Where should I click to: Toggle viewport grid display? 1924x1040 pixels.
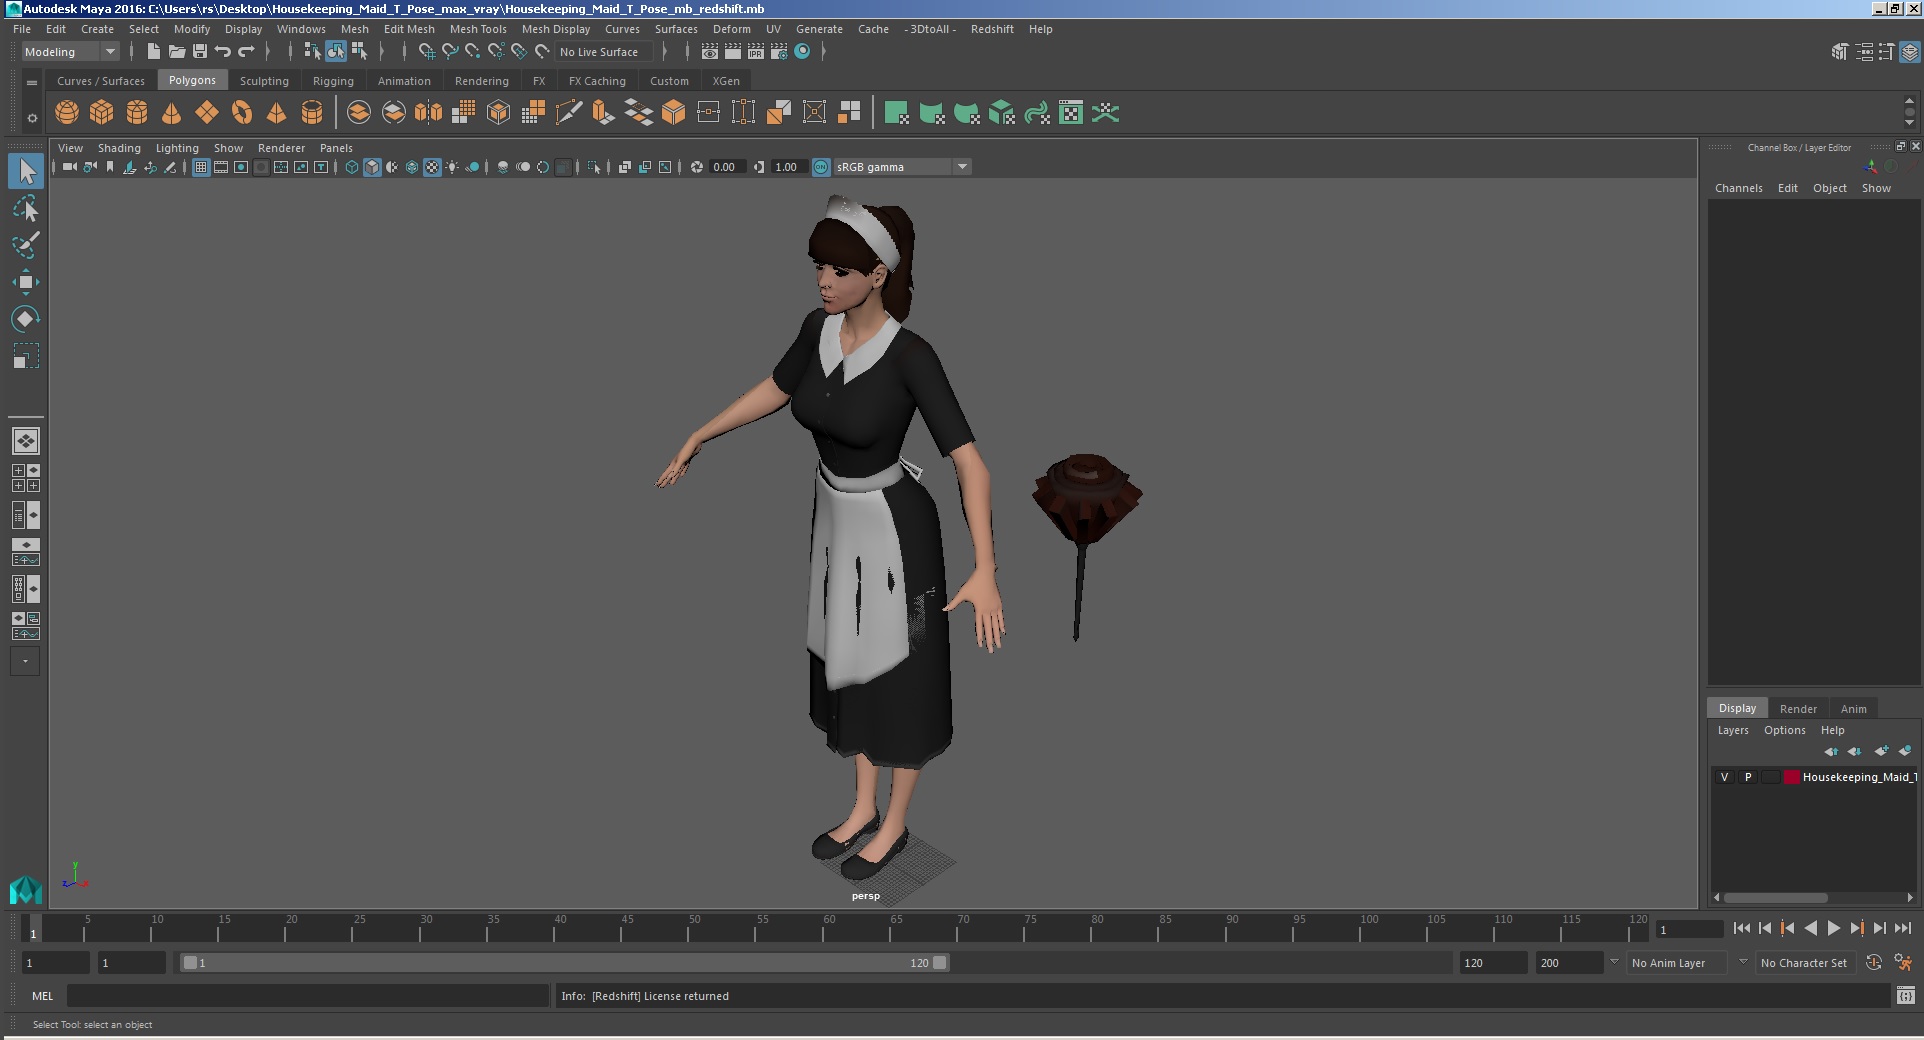[x=201, y=167]
